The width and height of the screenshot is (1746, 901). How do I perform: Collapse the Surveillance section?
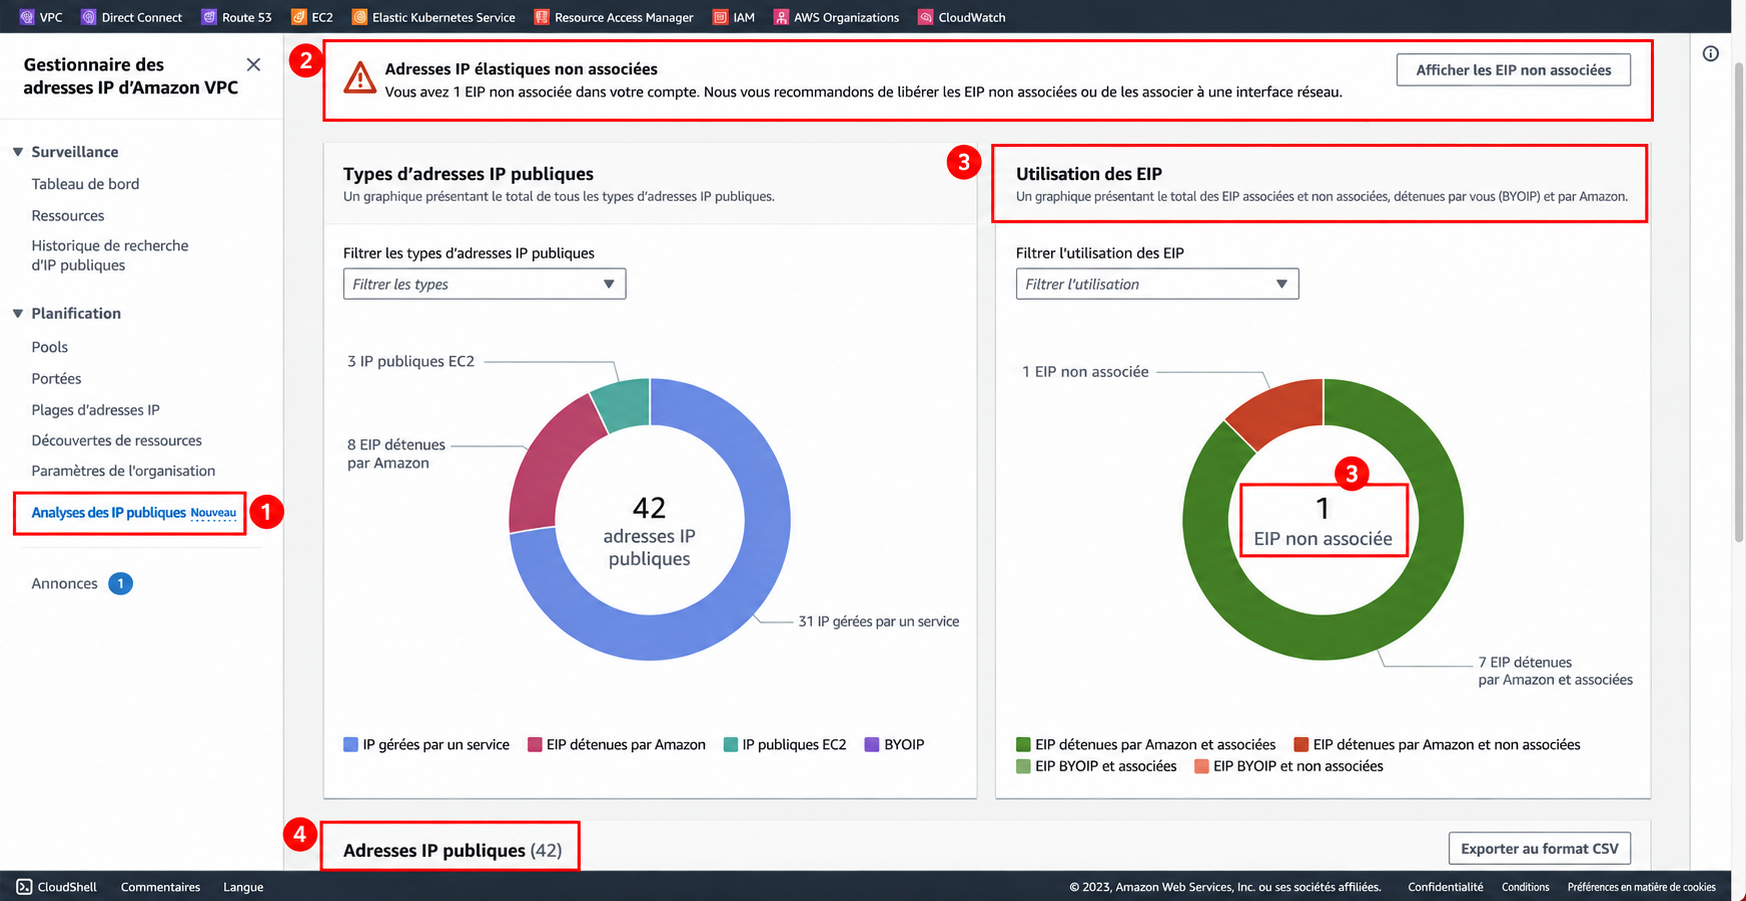click(x=18, y=152)
